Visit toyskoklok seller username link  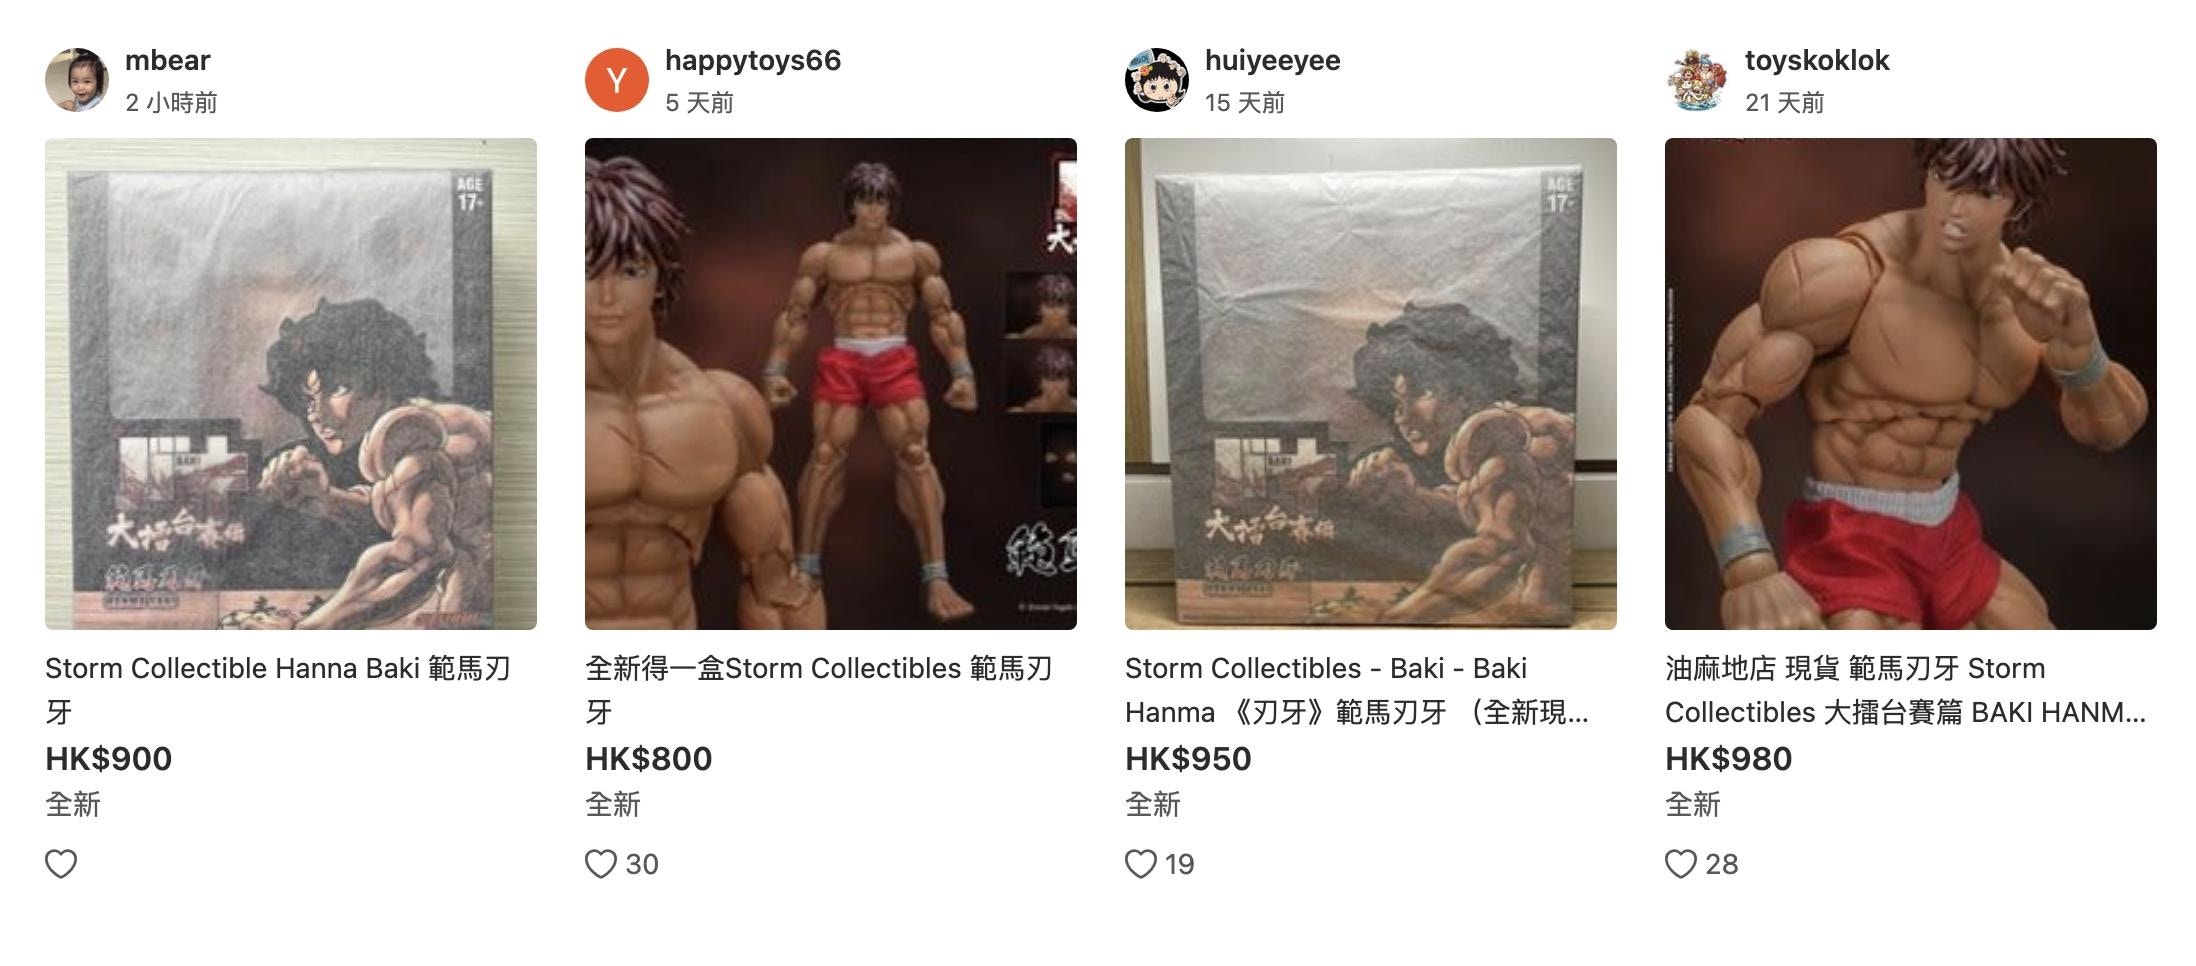1817,60
